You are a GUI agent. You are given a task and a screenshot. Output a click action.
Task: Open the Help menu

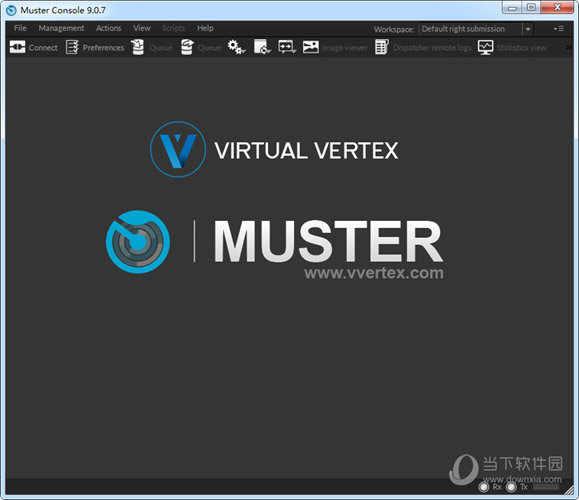[205, 28]
